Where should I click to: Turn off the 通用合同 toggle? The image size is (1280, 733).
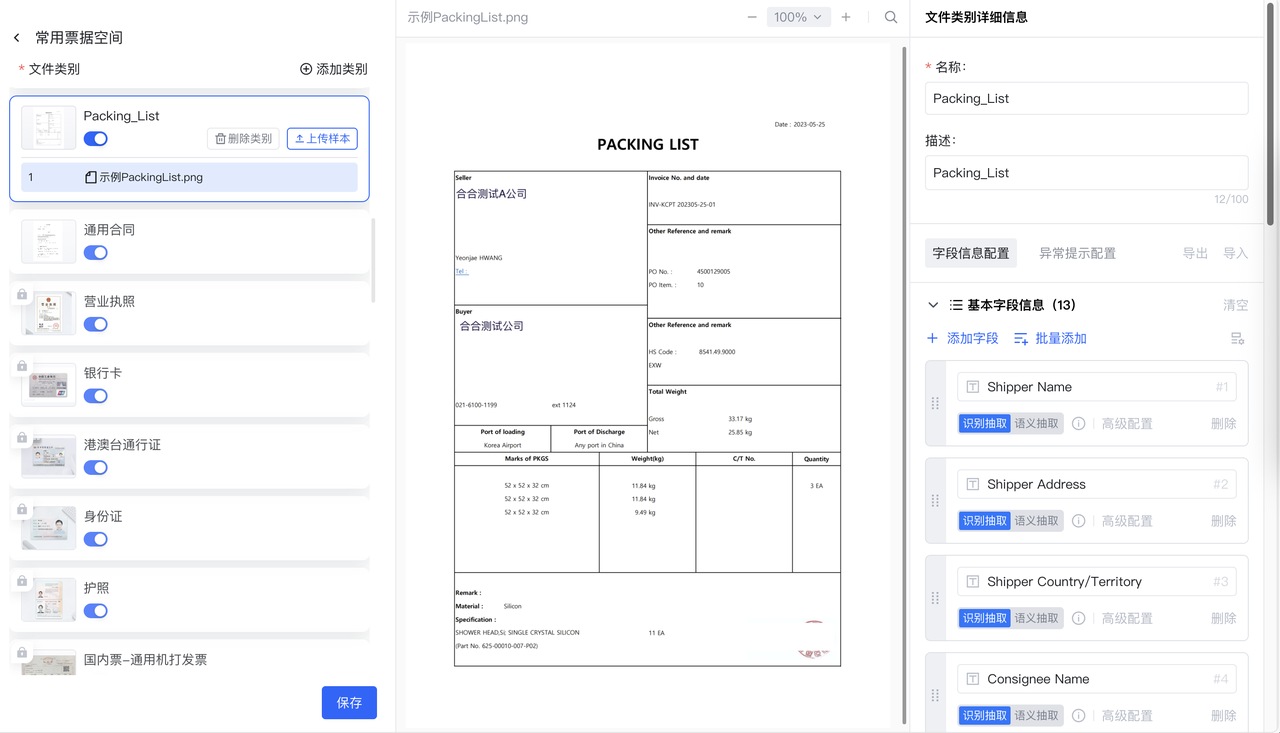pyautogui.click(x=95, y=252)
